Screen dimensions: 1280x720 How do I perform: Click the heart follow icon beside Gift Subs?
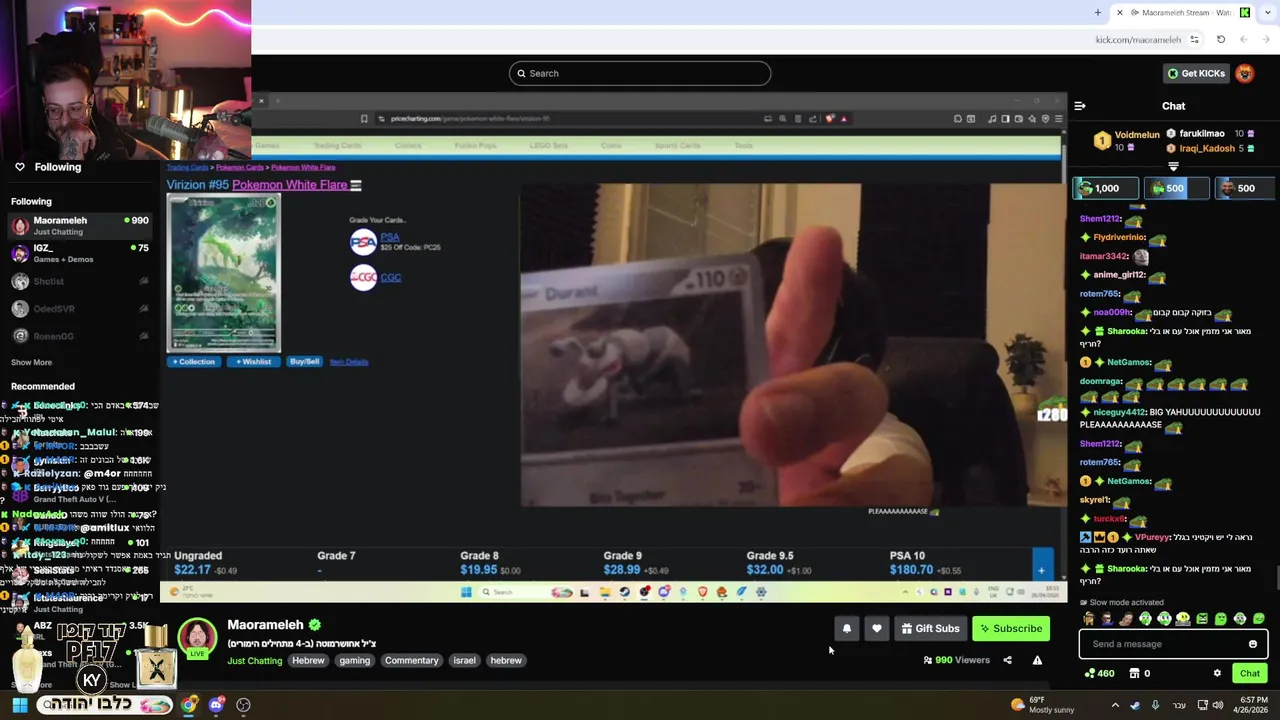877,628
